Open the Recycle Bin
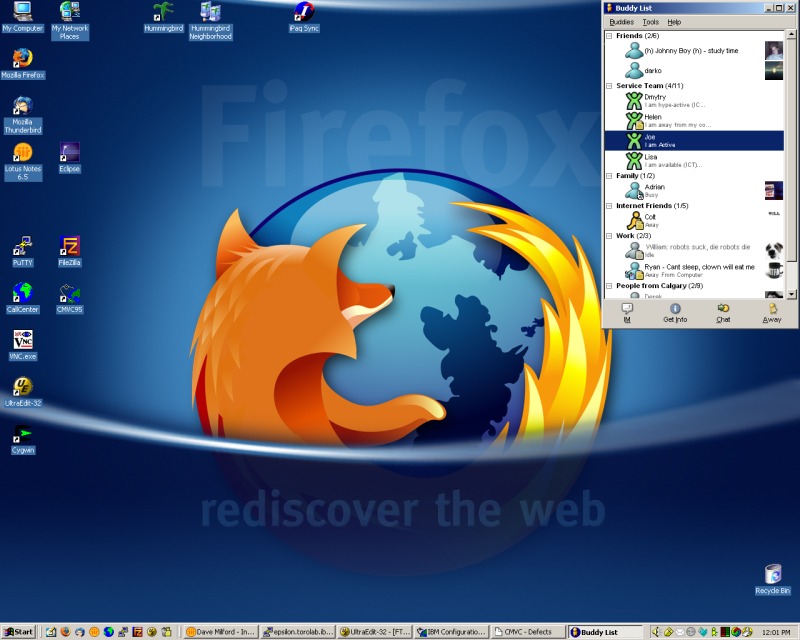Screen dimensions: 800x640 [773, 575]
